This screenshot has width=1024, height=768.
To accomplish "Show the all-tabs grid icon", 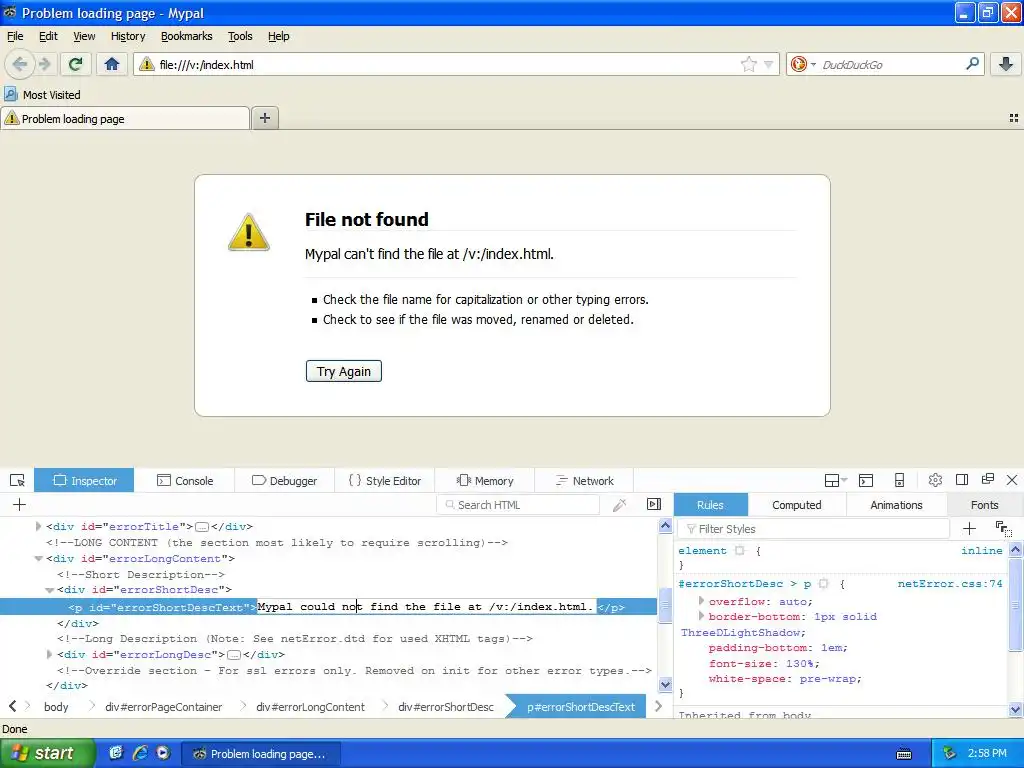I will (1014, 118).
